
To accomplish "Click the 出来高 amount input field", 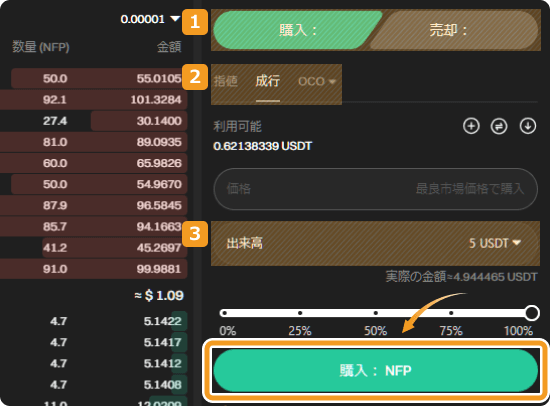I will (x=376, y=243).
